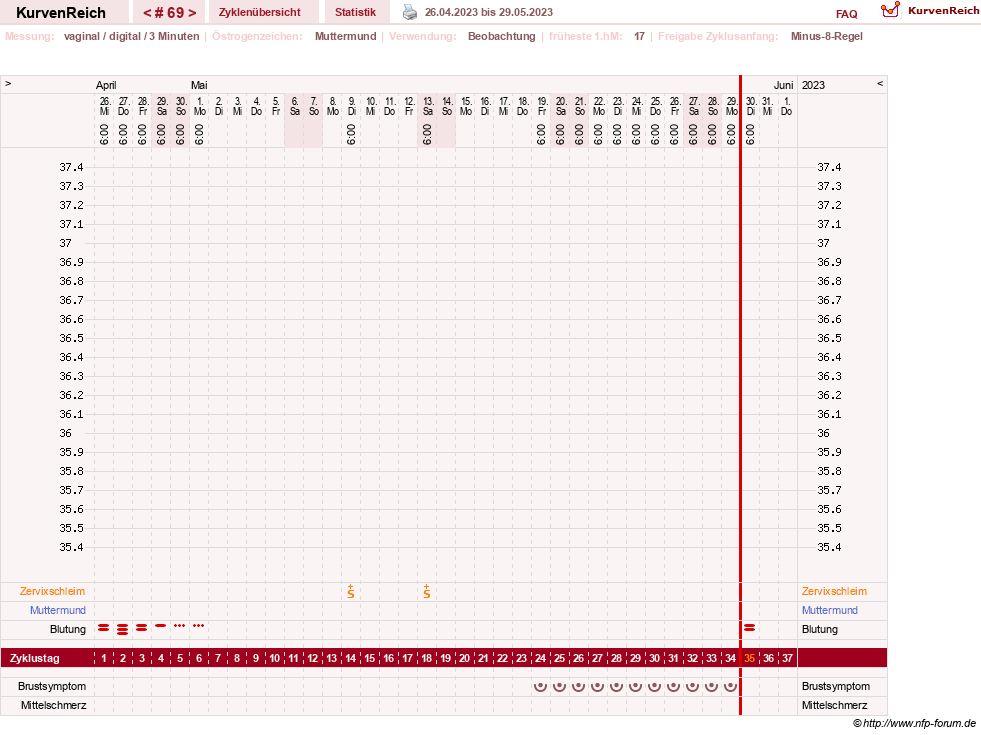The image size is (981, 735).
Task: Click the 'Muttermund' value in the settings line
Action: (x=345, y=36)
